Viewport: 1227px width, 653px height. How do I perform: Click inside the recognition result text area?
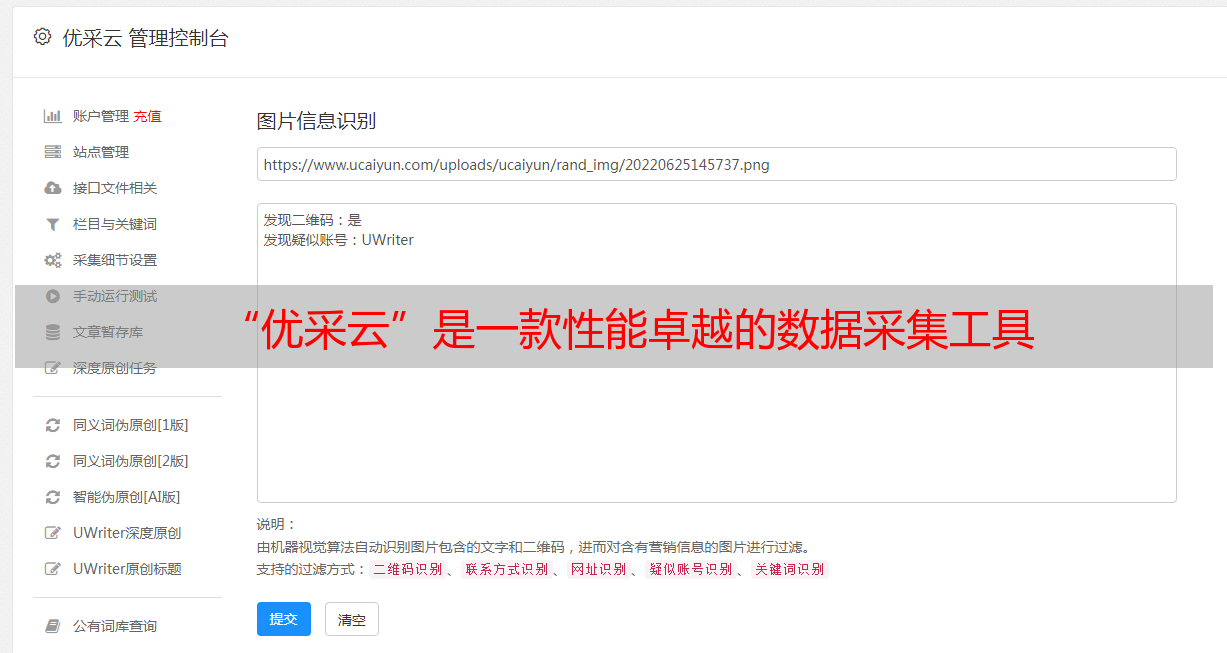(716, 352)
